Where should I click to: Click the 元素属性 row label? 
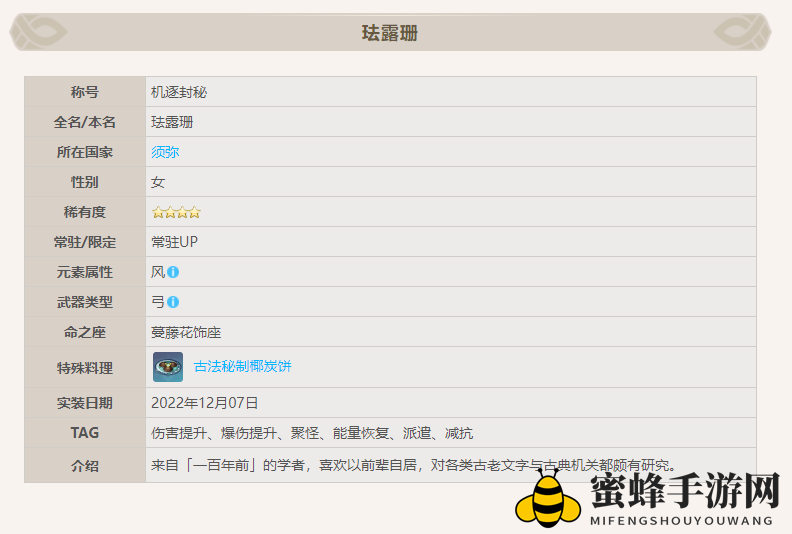85,272
